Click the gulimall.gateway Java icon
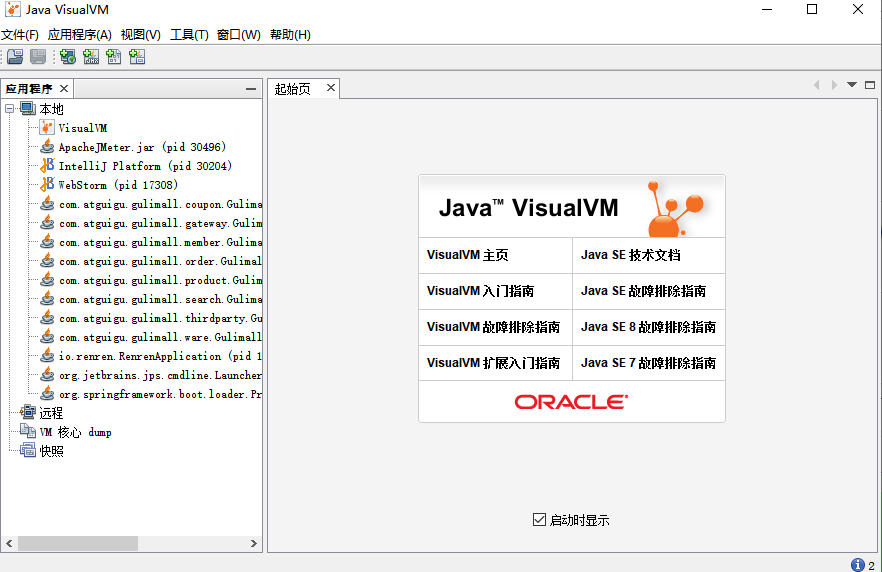 coord(47,223)
